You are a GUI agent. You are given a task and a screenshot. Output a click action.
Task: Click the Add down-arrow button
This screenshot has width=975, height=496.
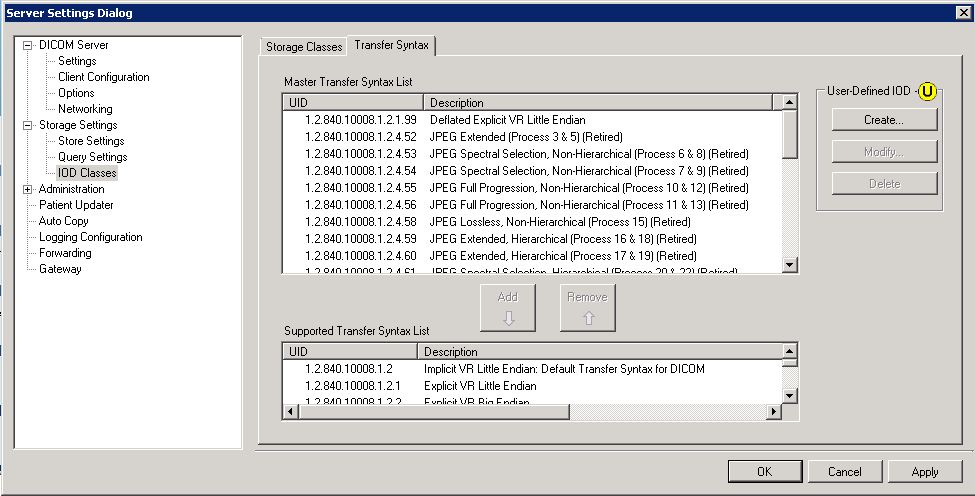[508, 307]
